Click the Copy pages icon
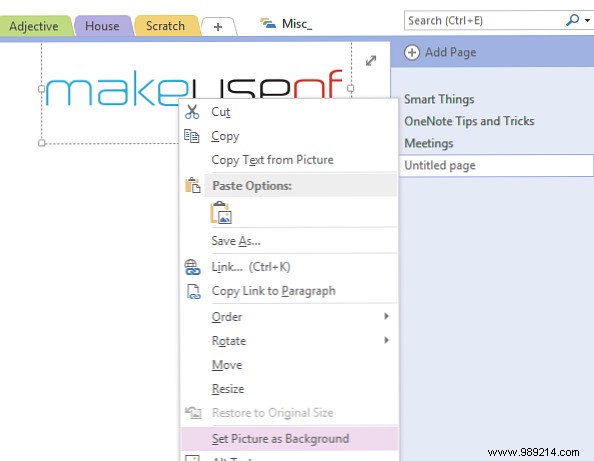The width and height of the screenshot is (594, 461). (192, 136)
